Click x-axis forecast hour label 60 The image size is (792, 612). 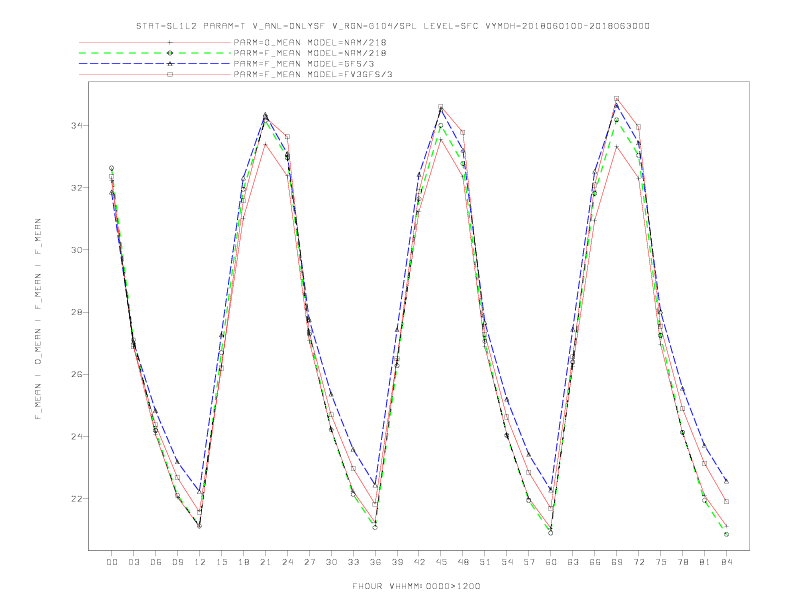[x=551, y=562]
